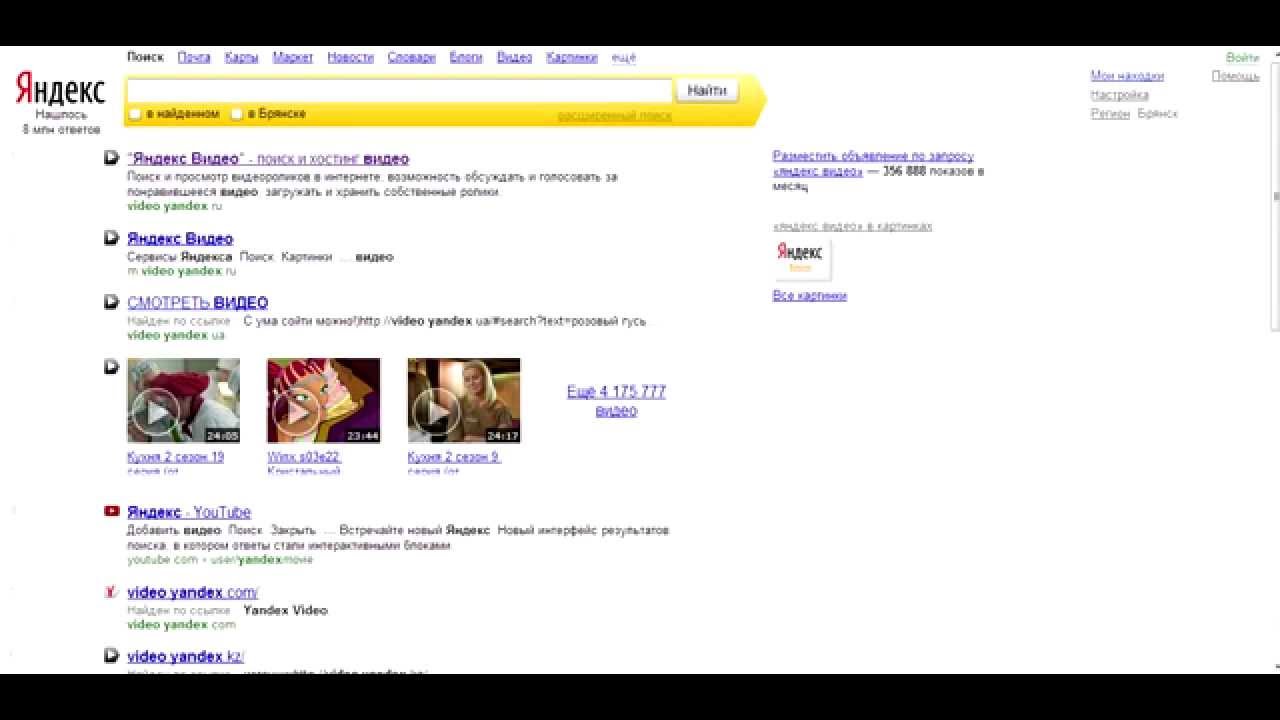Click the icon beside the second Яндекс Видео result
This screenshot has height=720, width=1280.
(x=112, y=238)
